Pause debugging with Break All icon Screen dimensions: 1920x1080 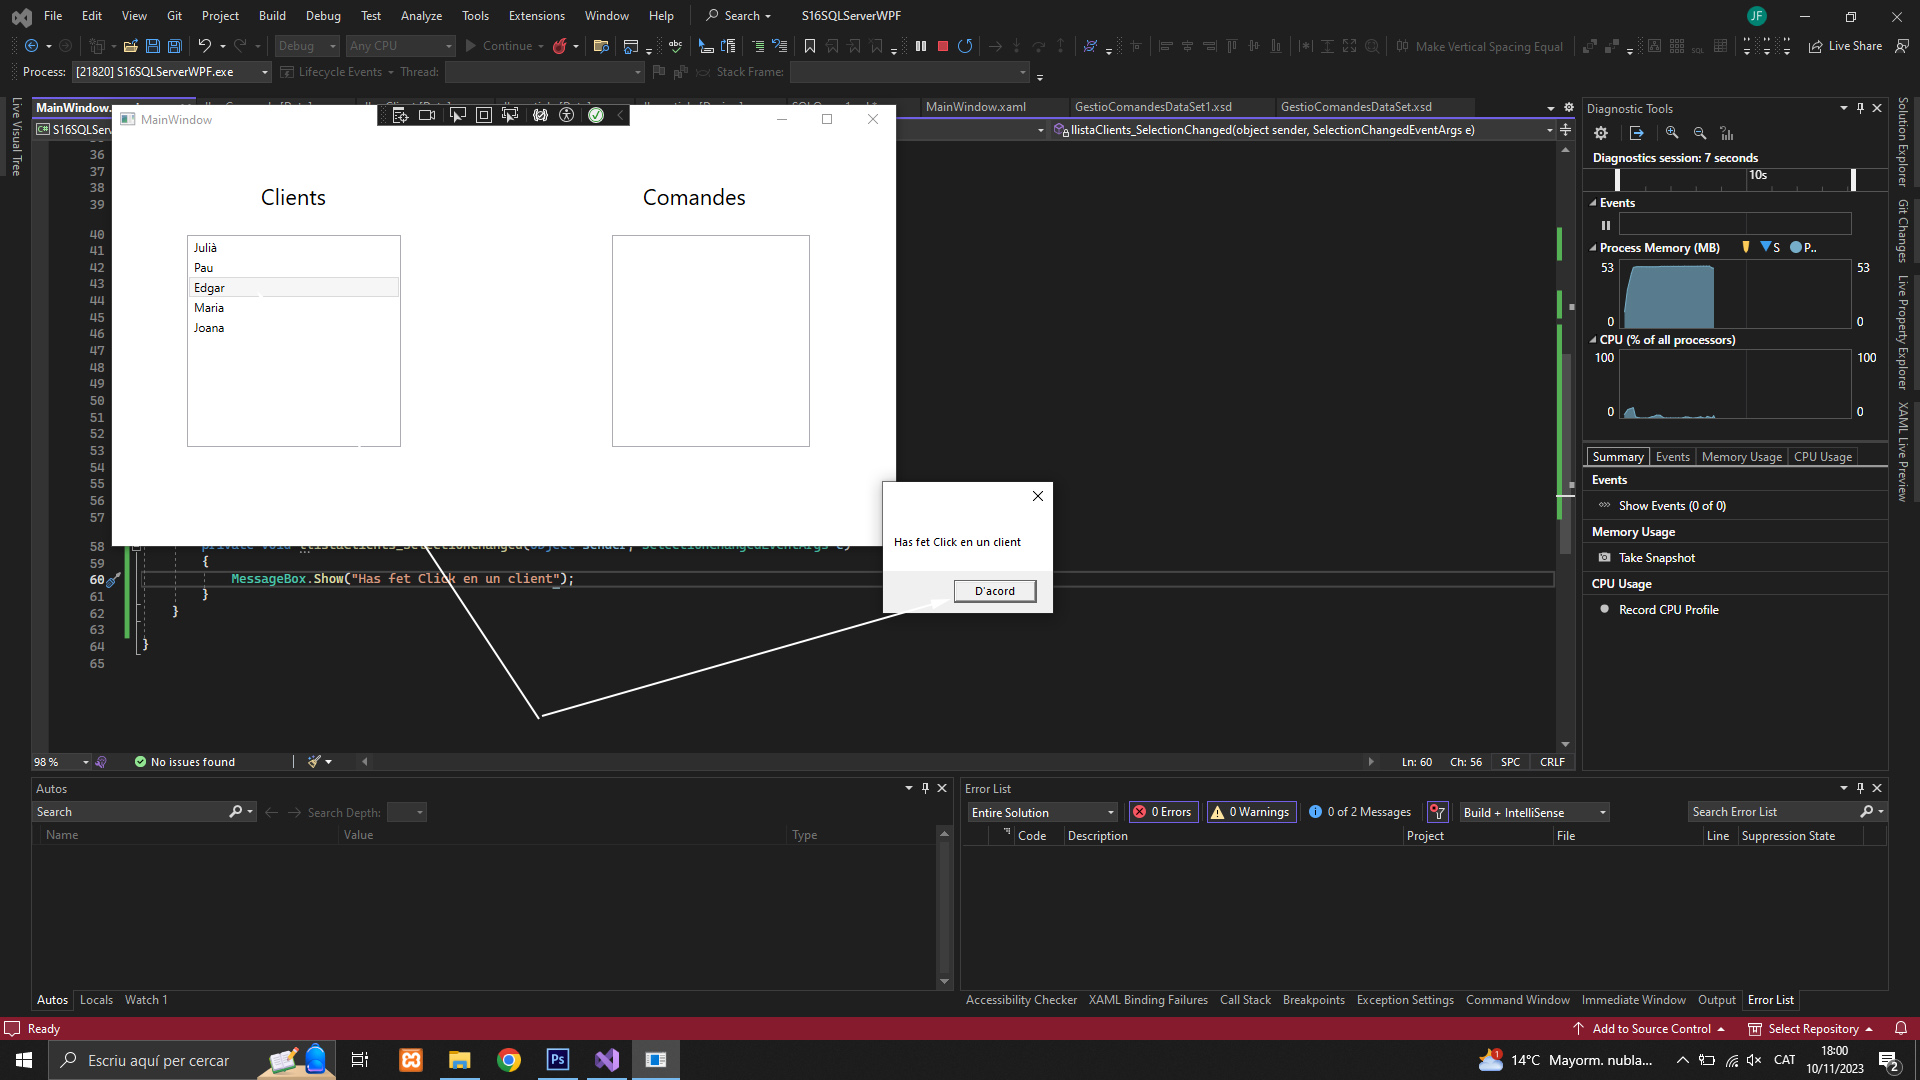[x=921, y=46]
